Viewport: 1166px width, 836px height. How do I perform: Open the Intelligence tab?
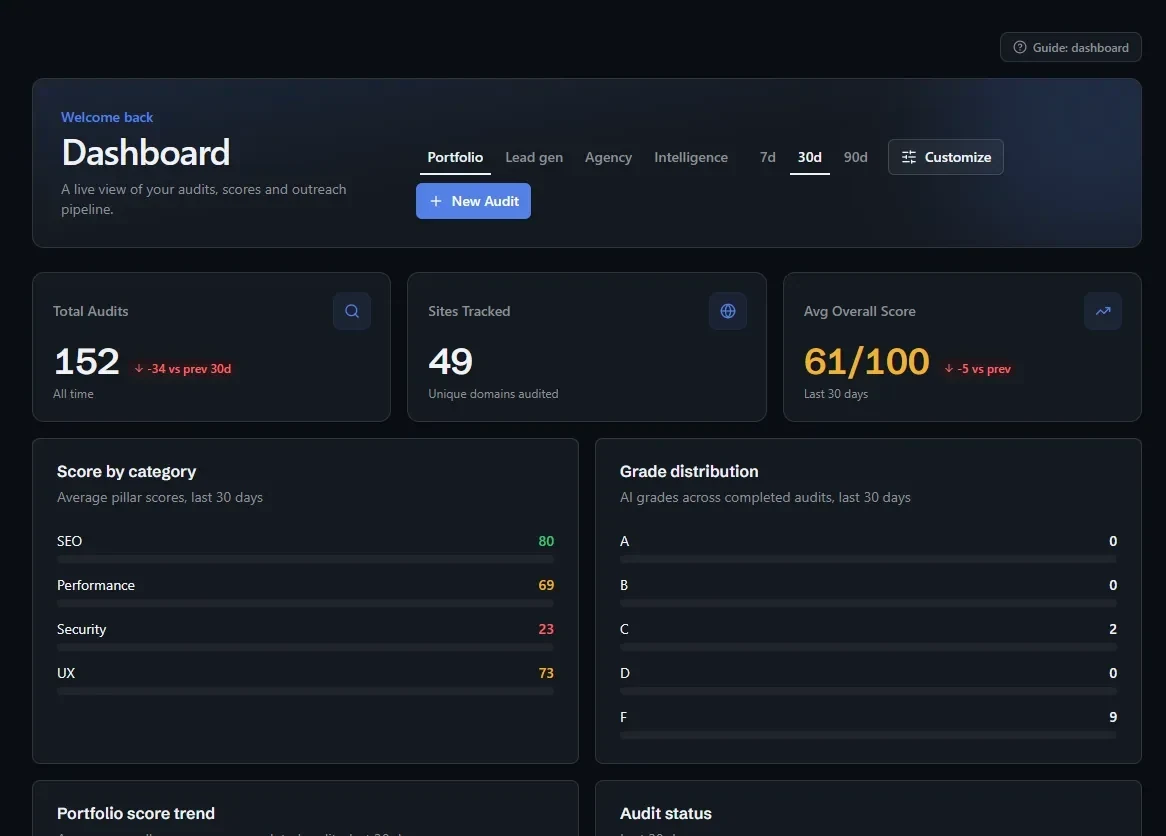pyautogui.click(x=691, y=157)
